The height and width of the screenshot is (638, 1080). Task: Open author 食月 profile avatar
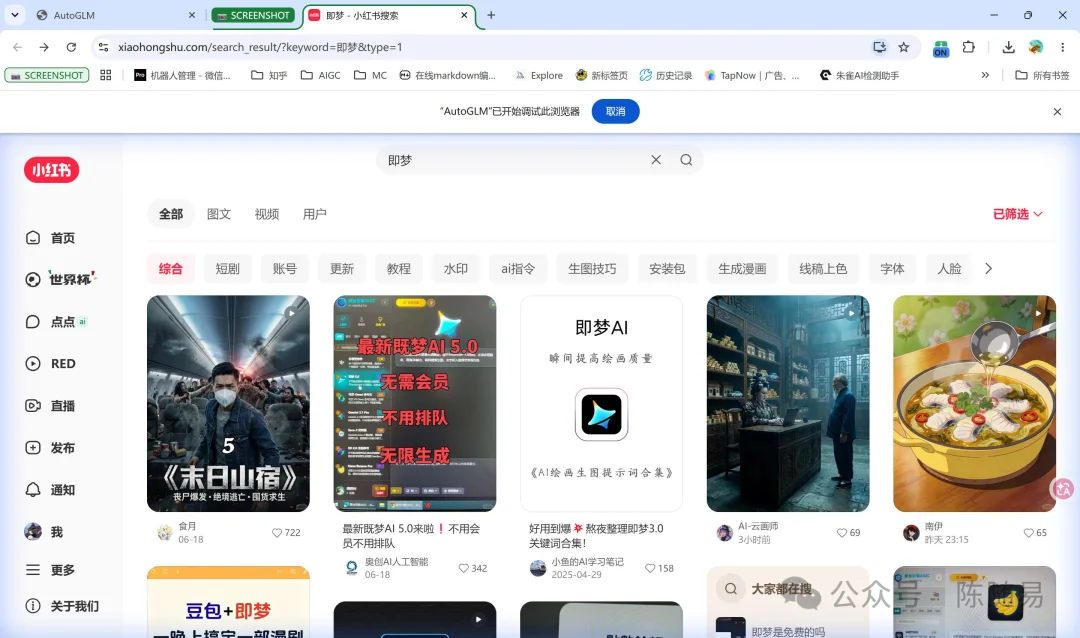[165, 533]
